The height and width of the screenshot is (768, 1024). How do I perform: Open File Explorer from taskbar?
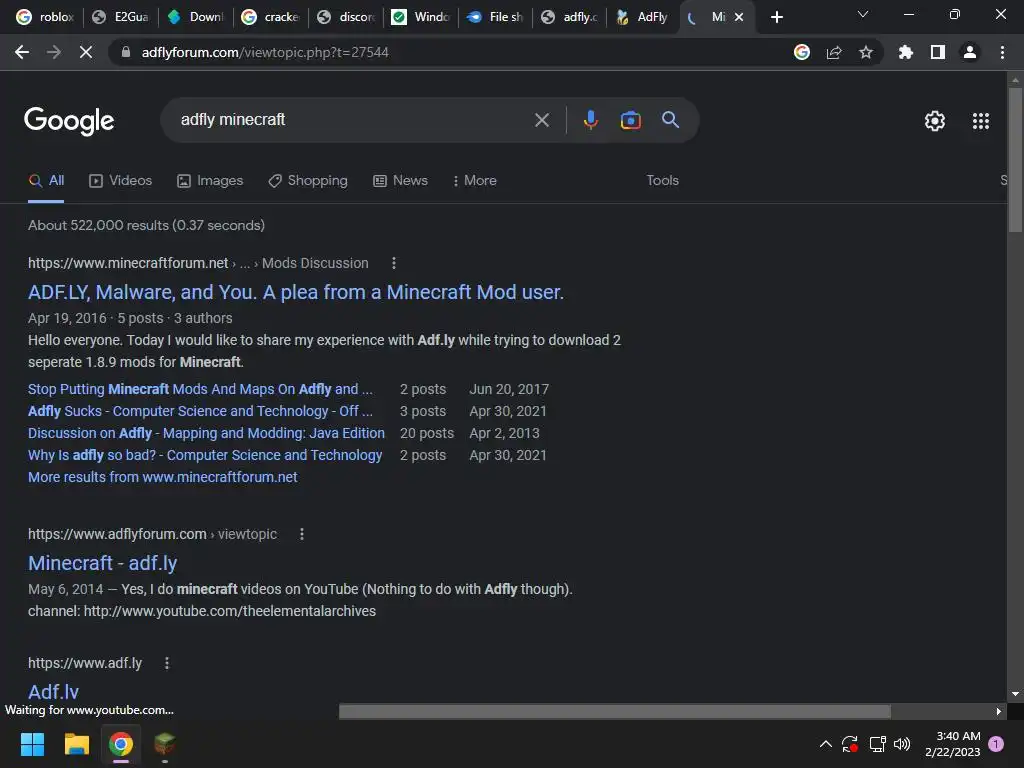pyautogui.click(x=76, y=744)
